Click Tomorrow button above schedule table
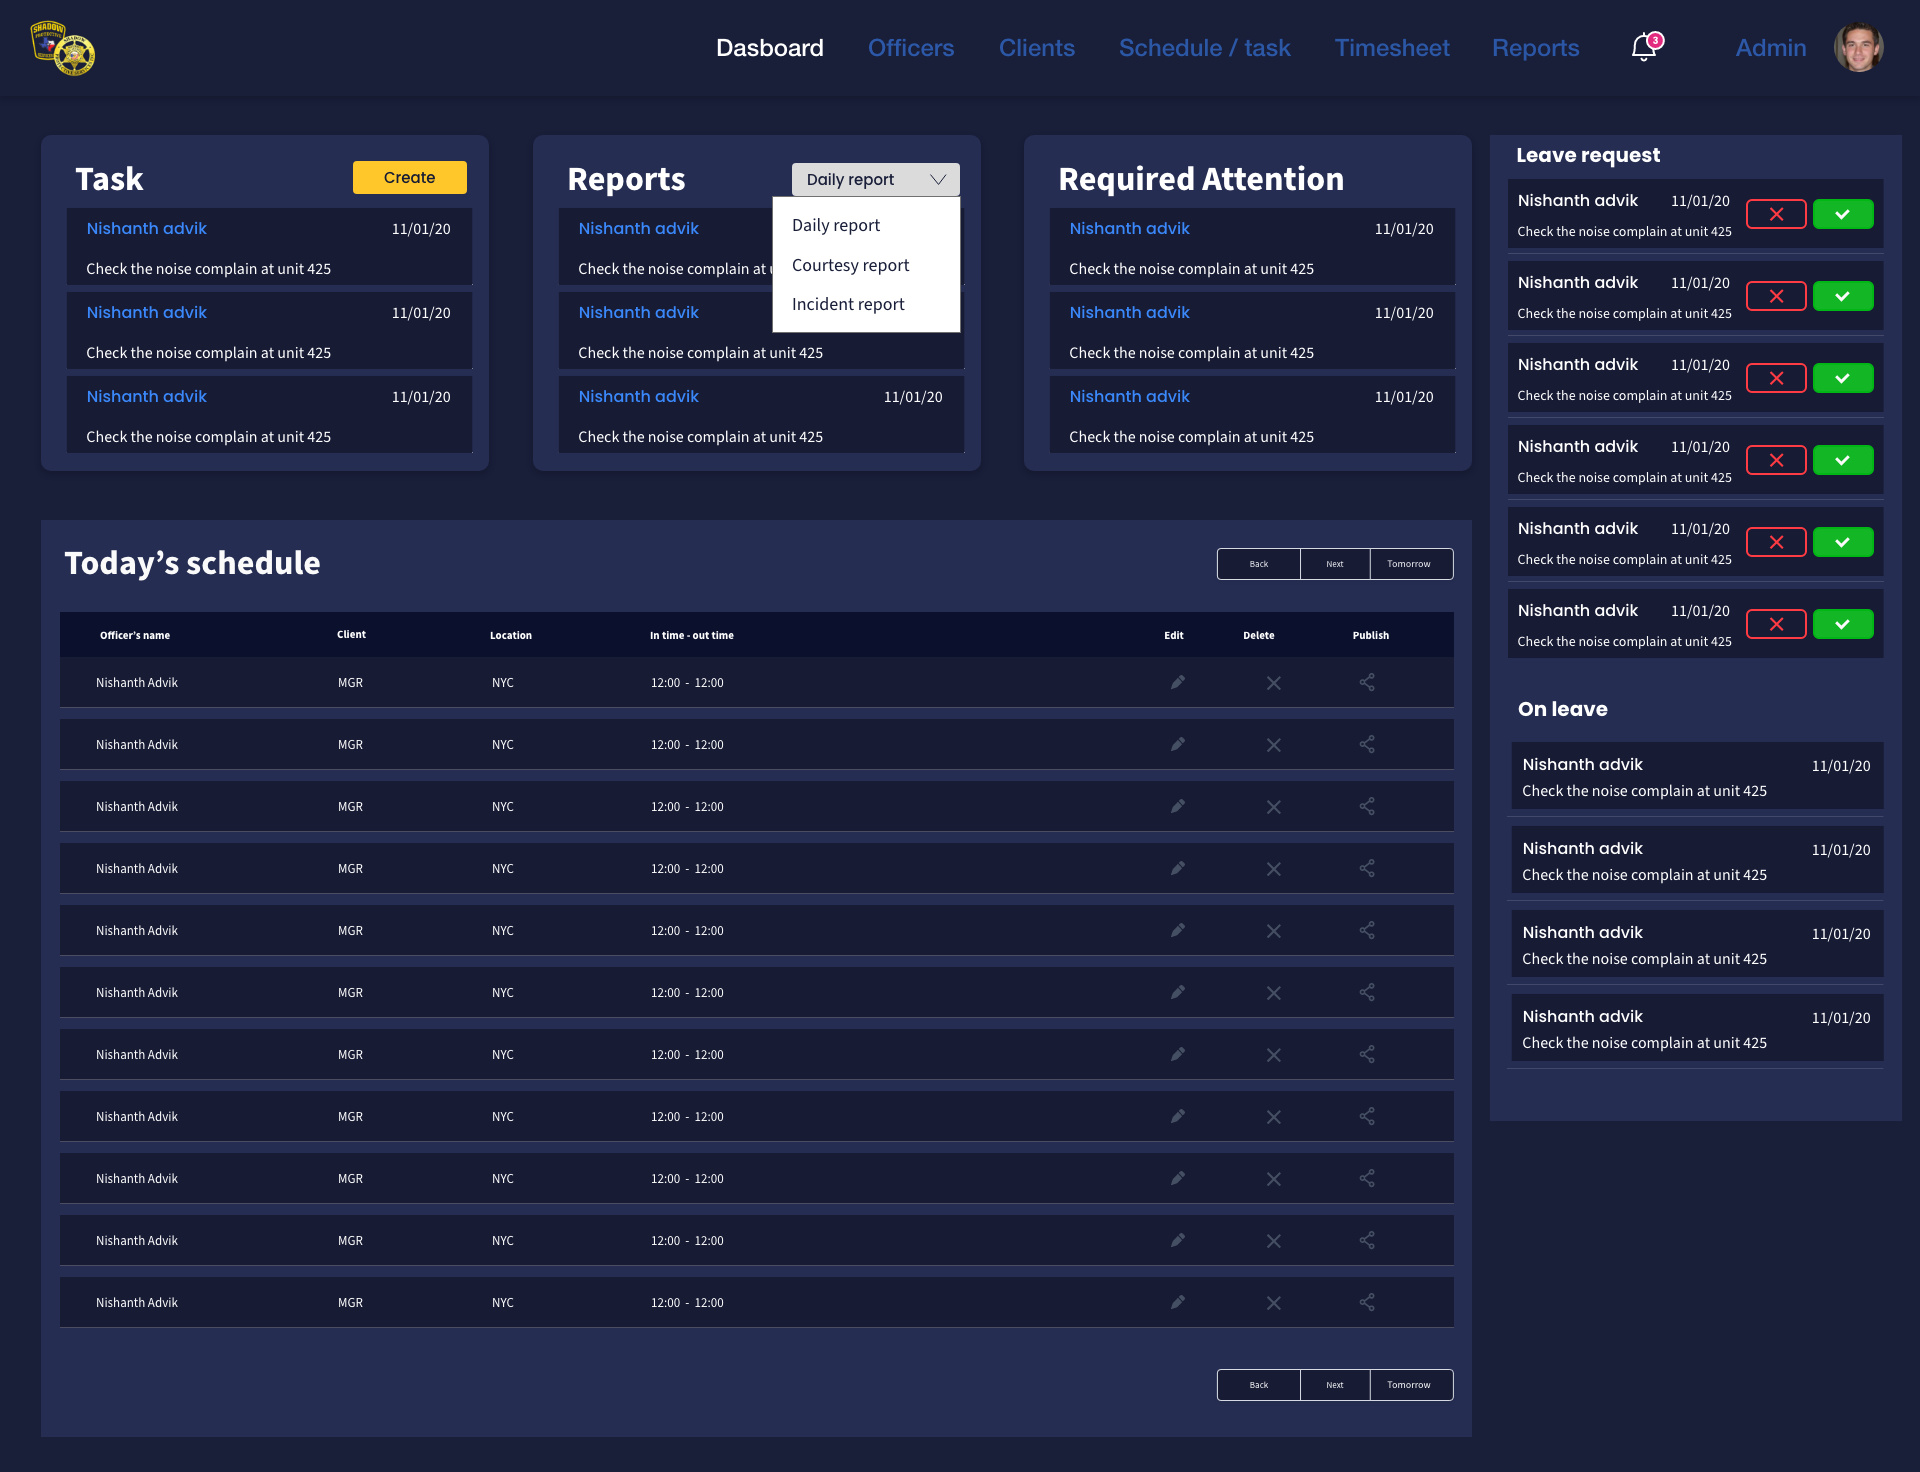This screenshot has width=1920, height=1472. (x=1408, y=564)
